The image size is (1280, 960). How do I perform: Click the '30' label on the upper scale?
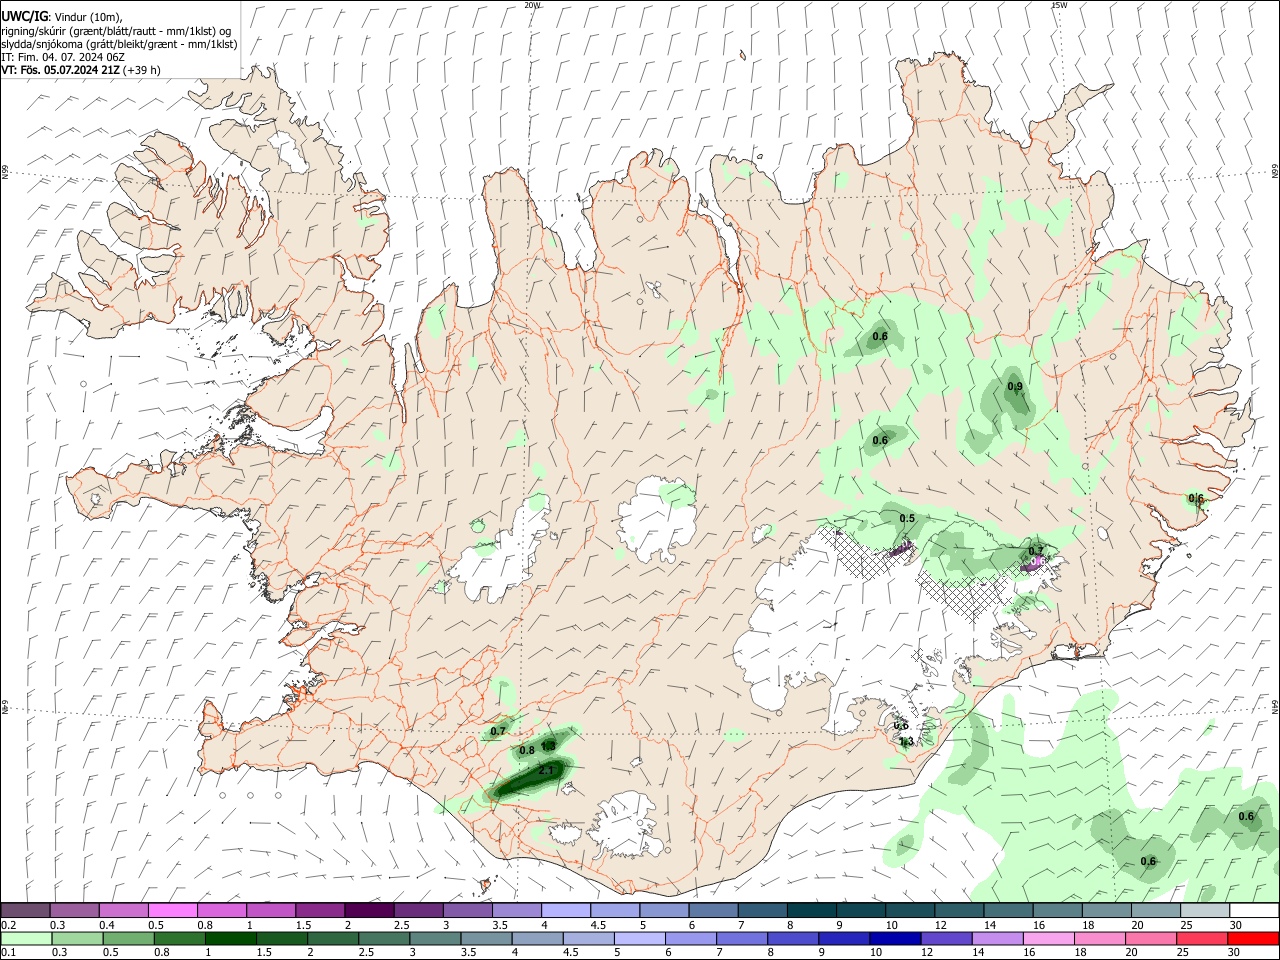[1236, 925]
